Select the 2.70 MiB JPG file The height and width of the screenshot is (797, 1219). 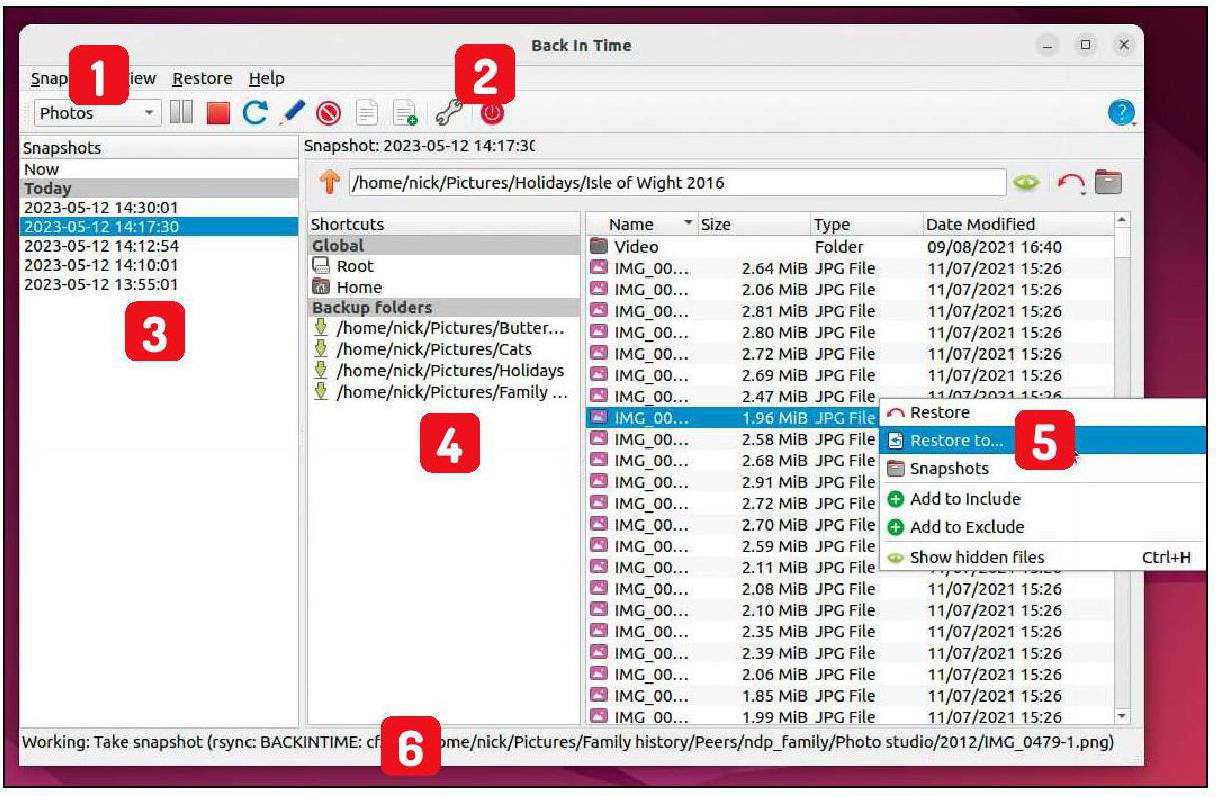tap(732, 525)
